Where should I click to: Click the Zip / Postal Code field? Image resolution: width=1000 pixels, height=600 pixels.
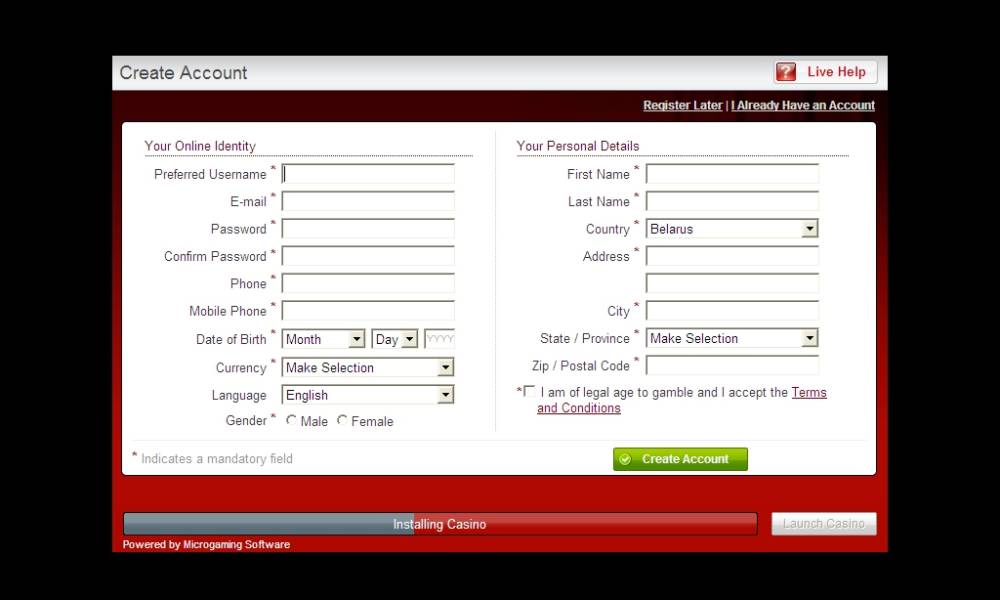click(x=732, y=366)
